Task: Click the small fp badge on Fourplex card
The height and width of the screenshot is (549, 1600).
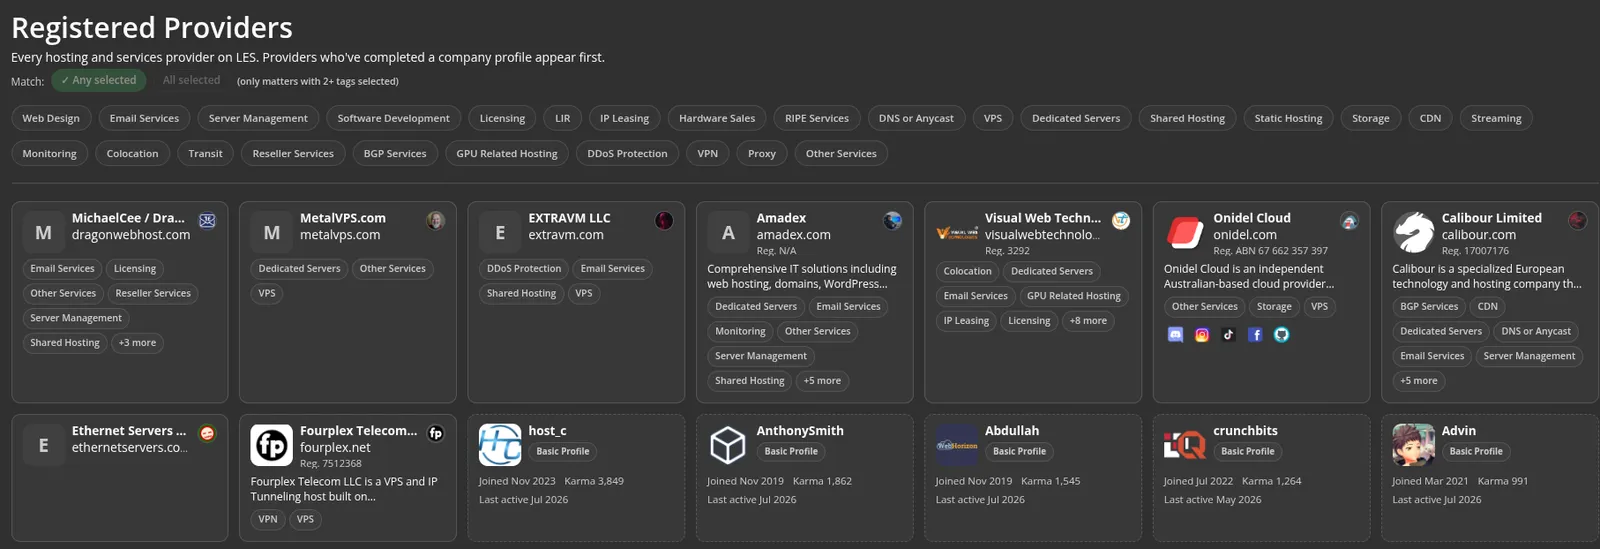Action: tap(436, 434)
